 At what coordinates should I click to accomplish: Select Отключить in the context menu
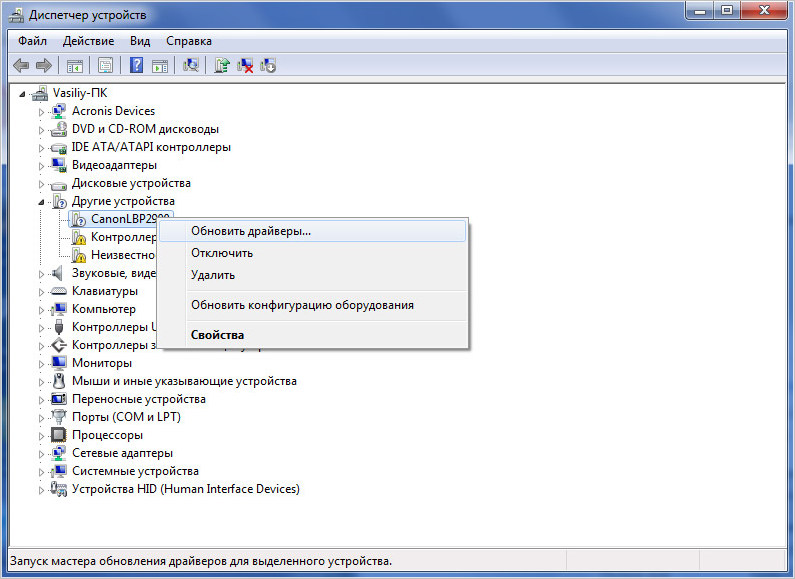click(222, 253)
